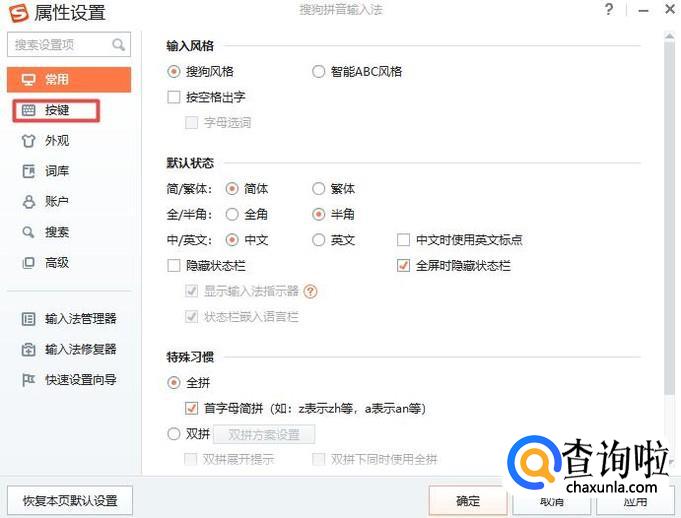Launch 快速设置向导 link
Image resolution: width=681 pixels, height=518 pixels.
coord(81,380)
